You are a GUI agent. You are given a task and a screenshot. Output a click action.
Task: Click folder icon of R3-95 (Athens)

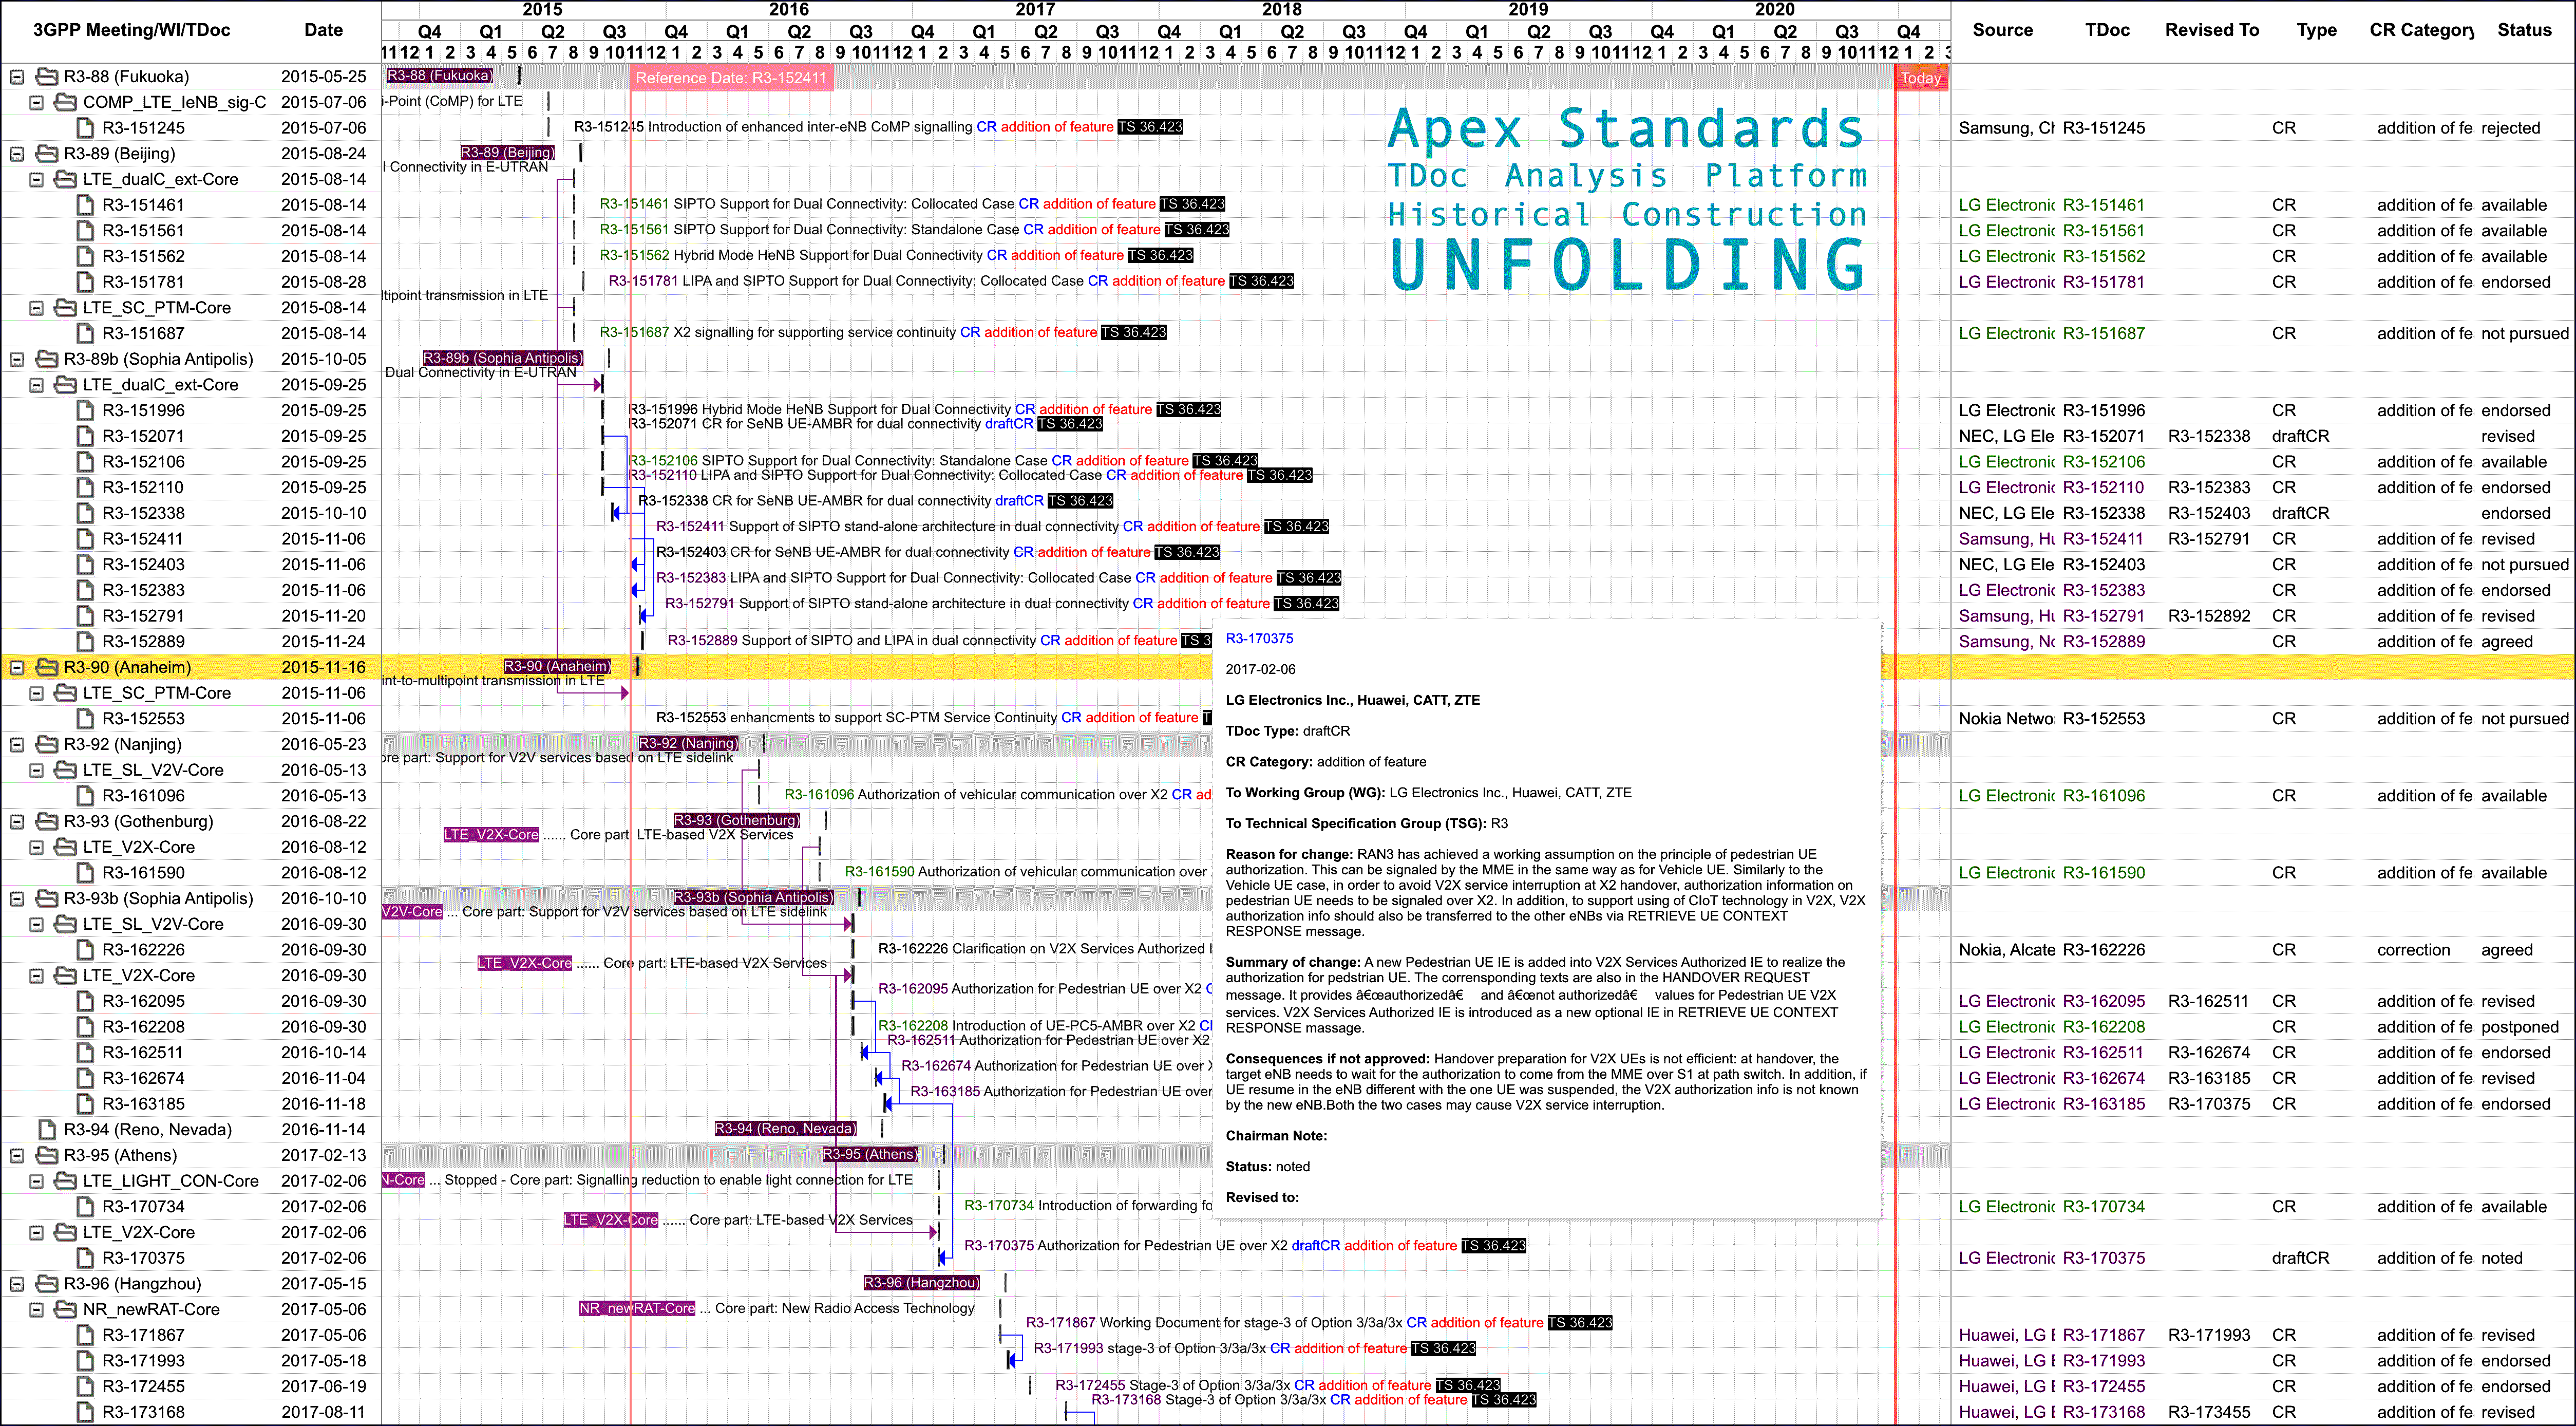coord(47,1156)
